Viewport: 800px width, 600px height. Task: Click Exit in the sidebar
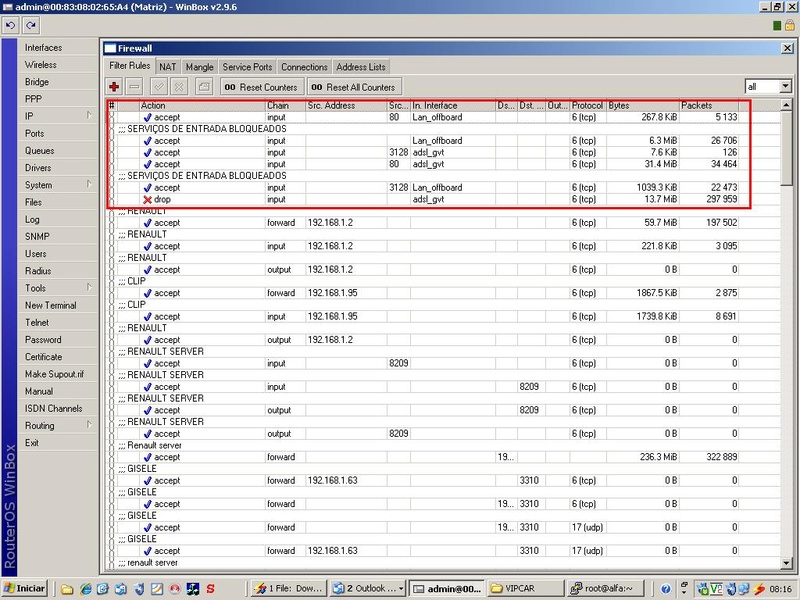(57, 442)
